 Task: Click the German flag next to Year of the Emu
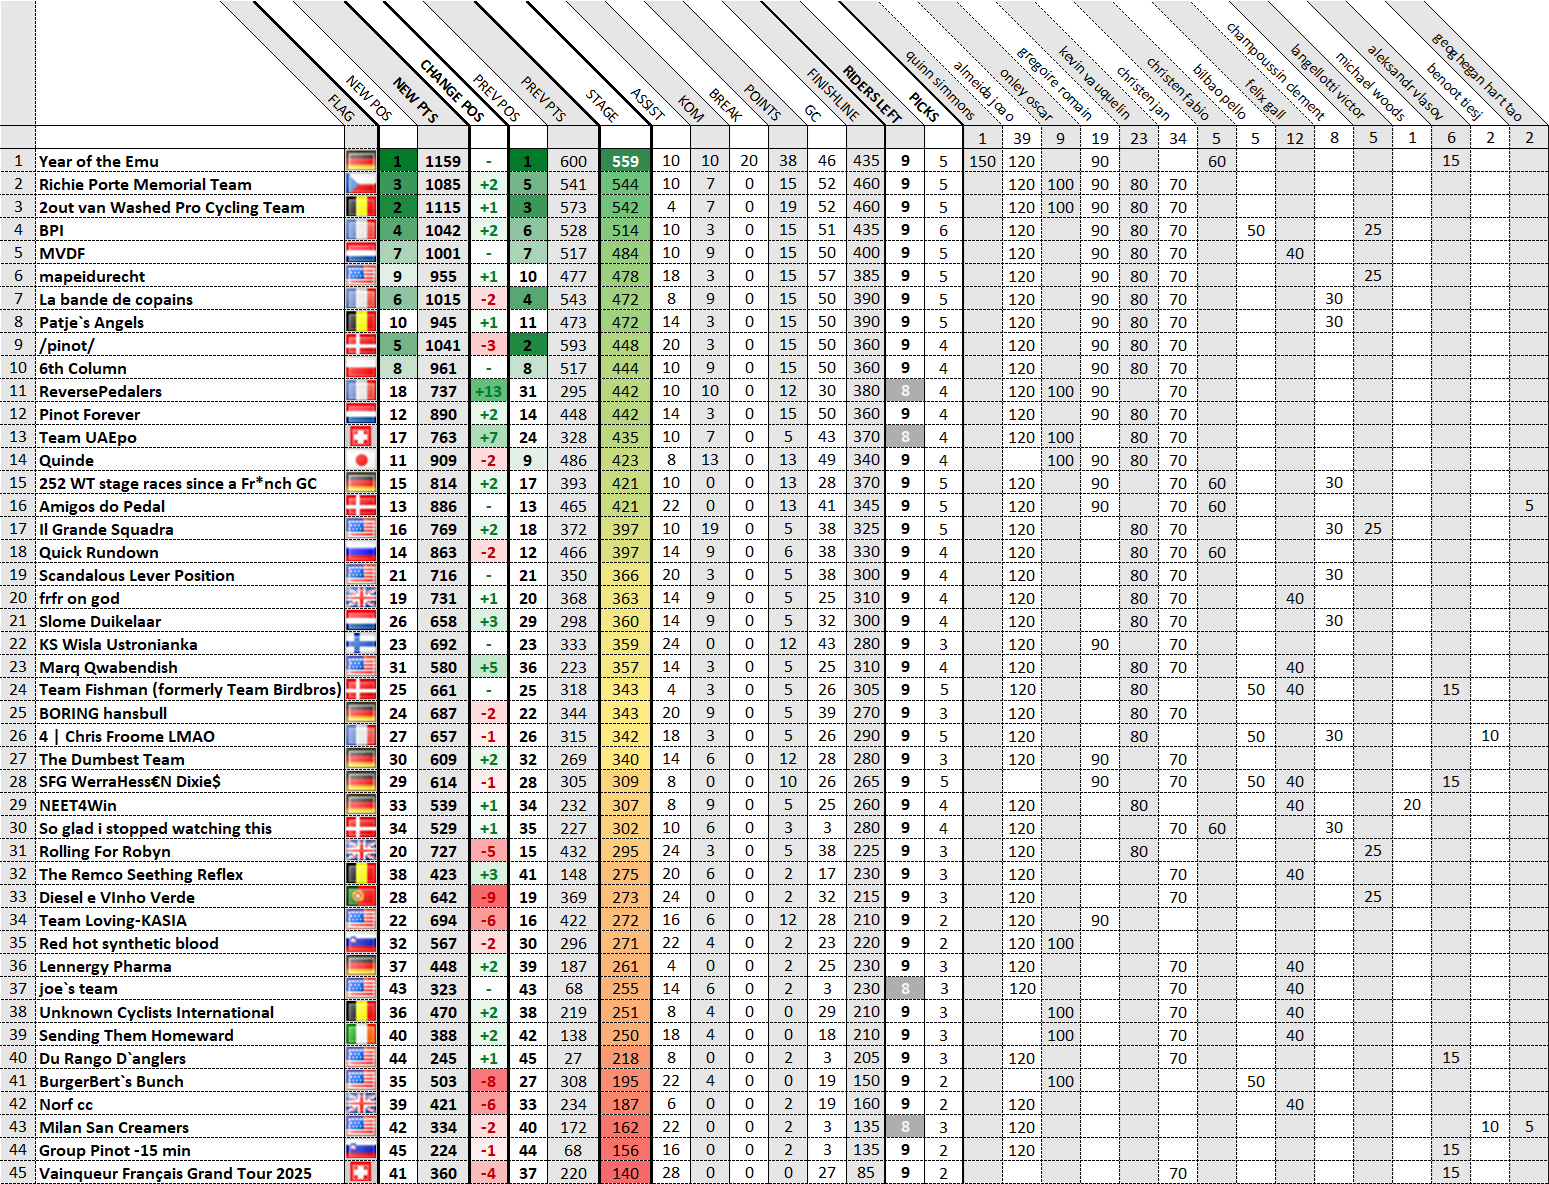[x=361, y=161]
